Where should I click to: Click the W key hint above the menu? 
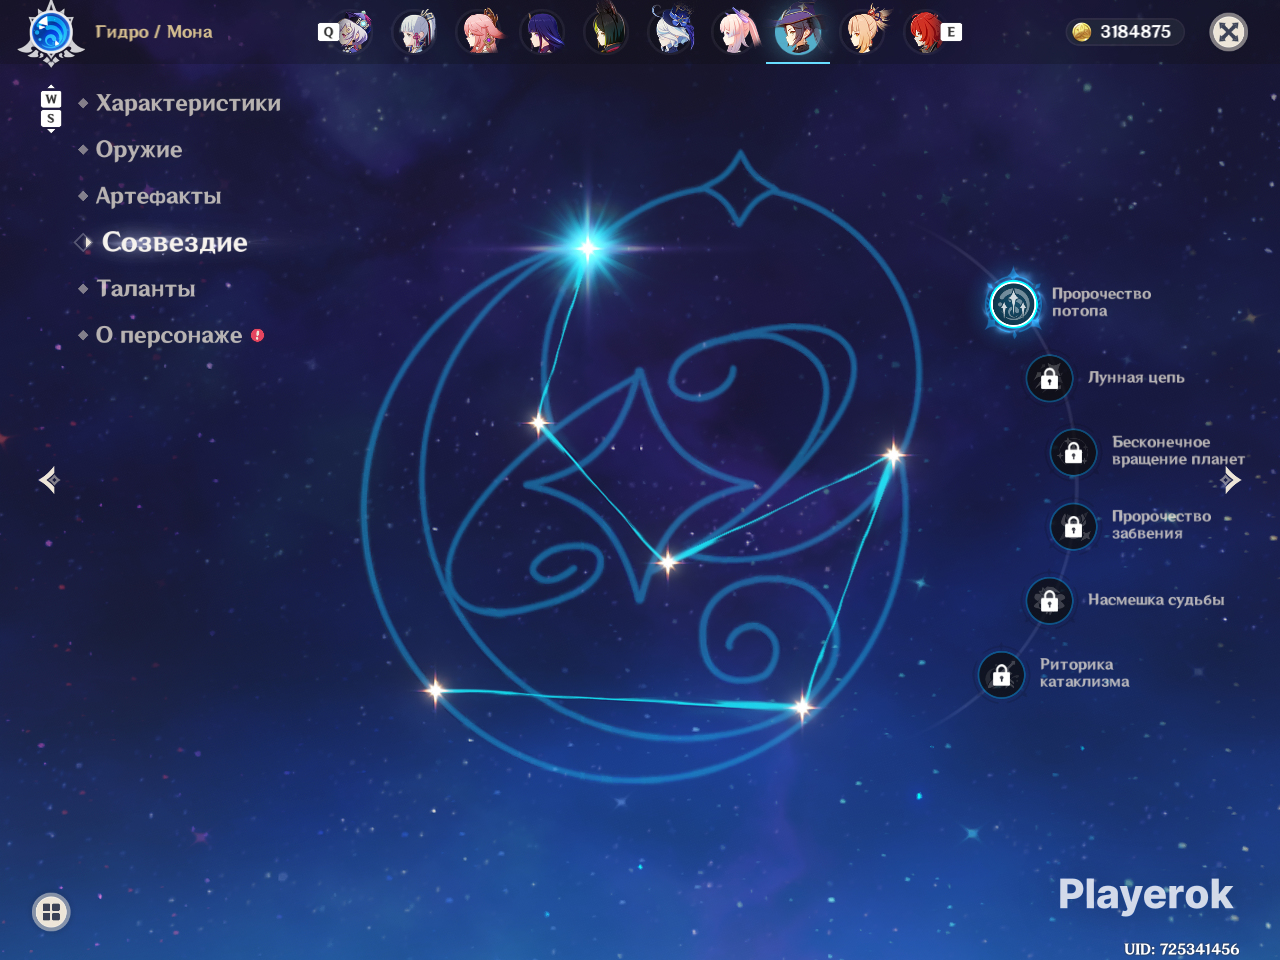[x=51, y=99]
